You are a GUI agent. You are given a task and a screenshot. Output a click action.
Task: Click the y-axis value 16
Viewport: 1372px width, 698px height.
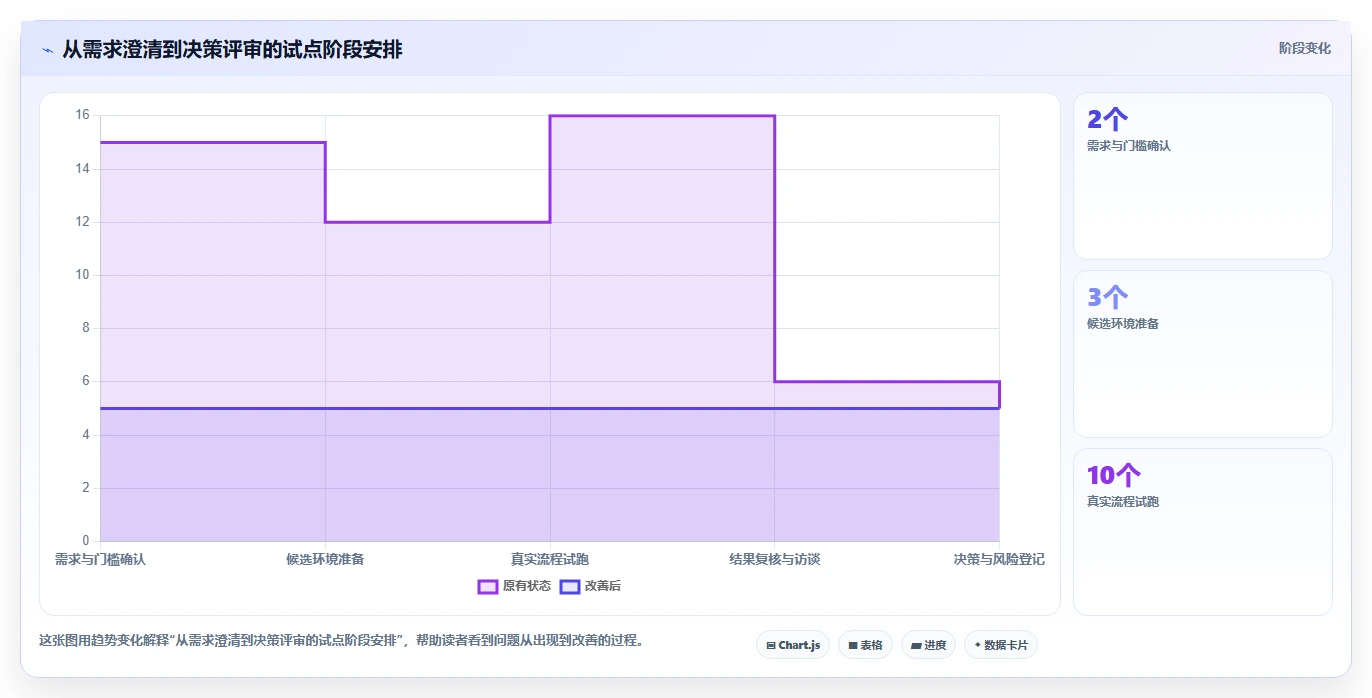pos(82,115)
